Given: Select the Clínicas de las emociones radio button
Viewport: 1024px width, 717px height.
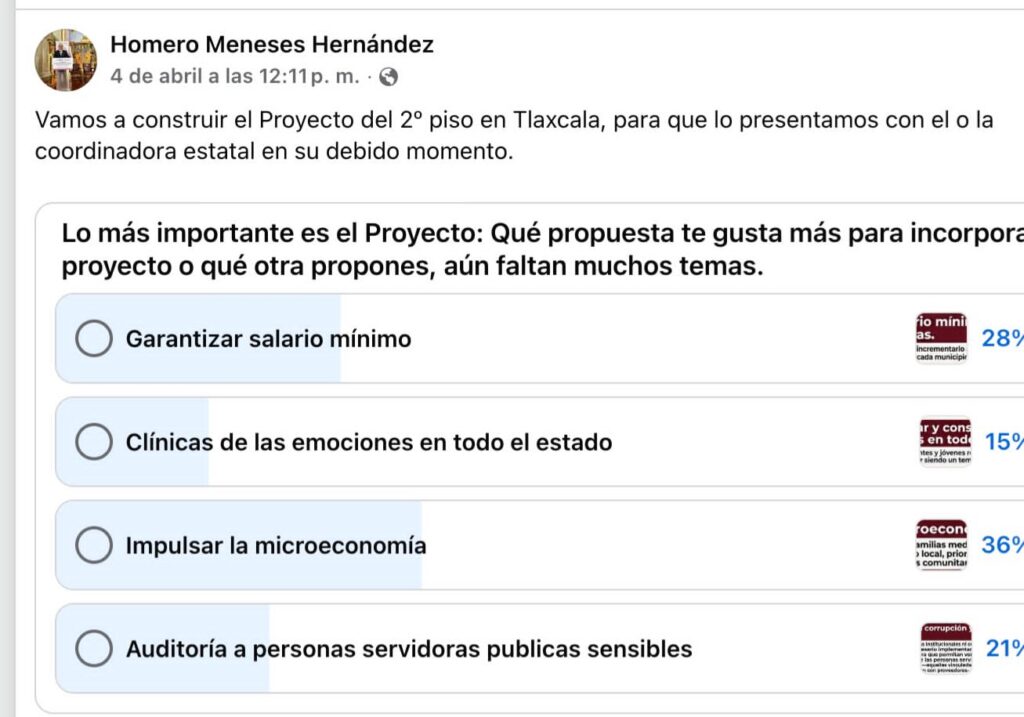Looking at the screenshot, I should (94, 441).
